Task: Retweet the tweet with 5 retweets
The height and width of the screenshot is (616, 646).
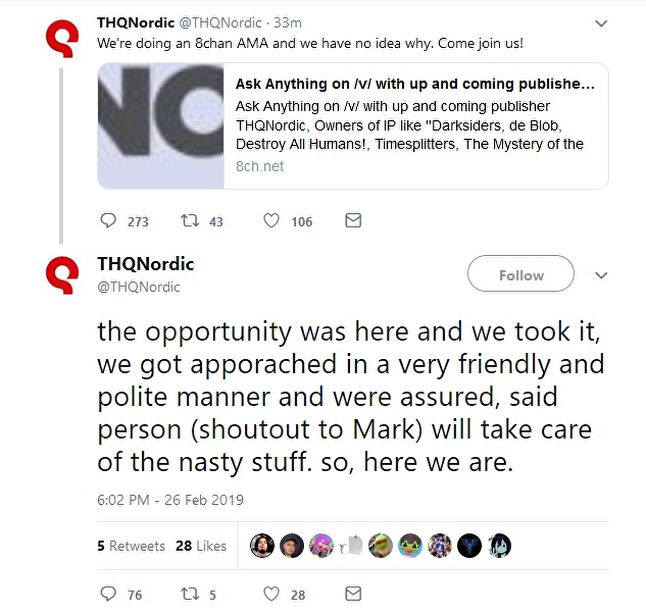Action: click(190, 594)
